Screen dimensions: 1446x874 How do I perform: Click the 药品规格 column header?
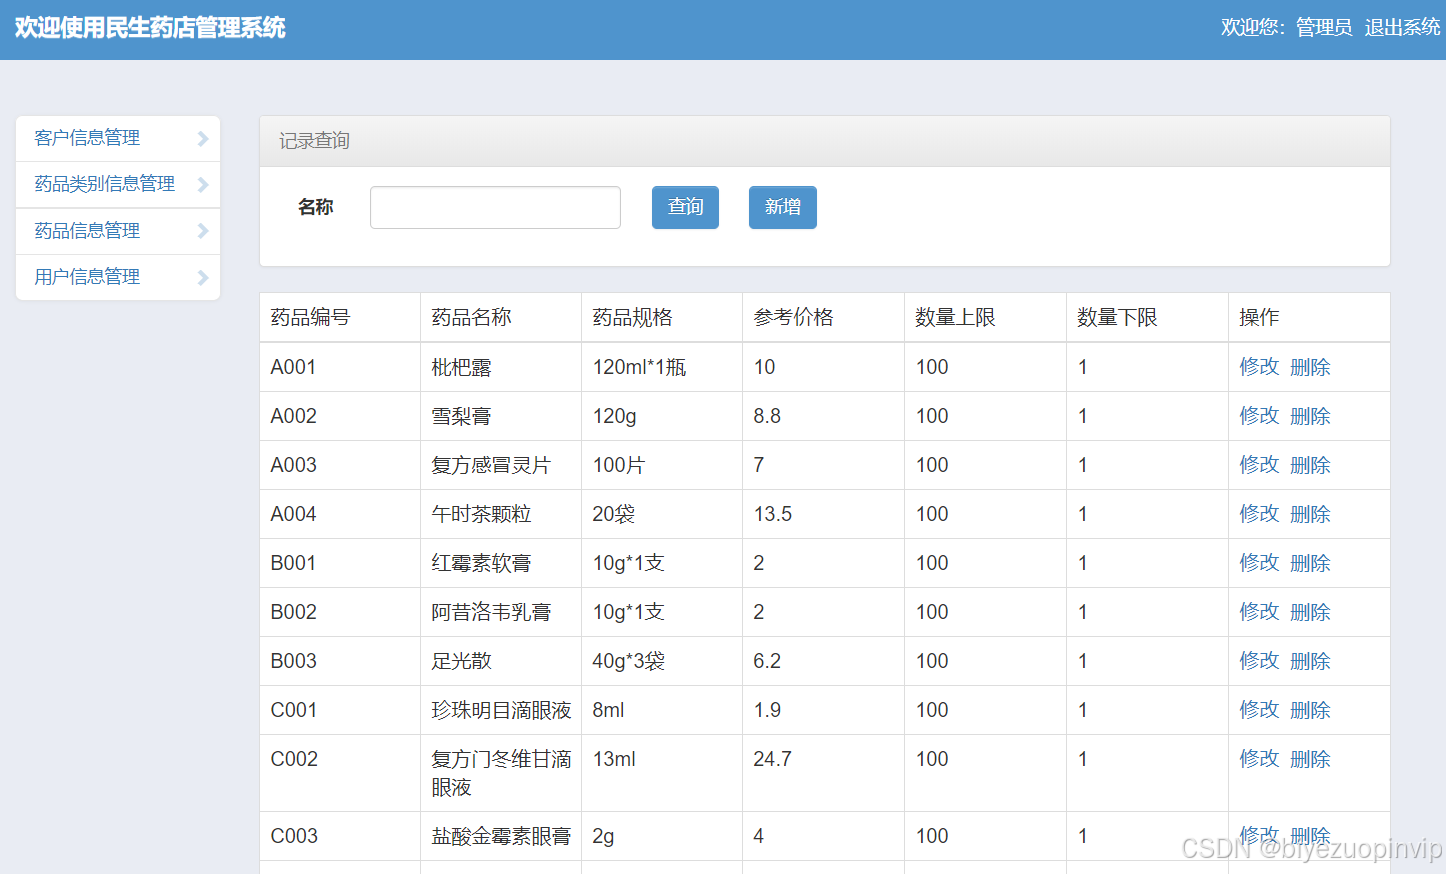pos(662,317)
